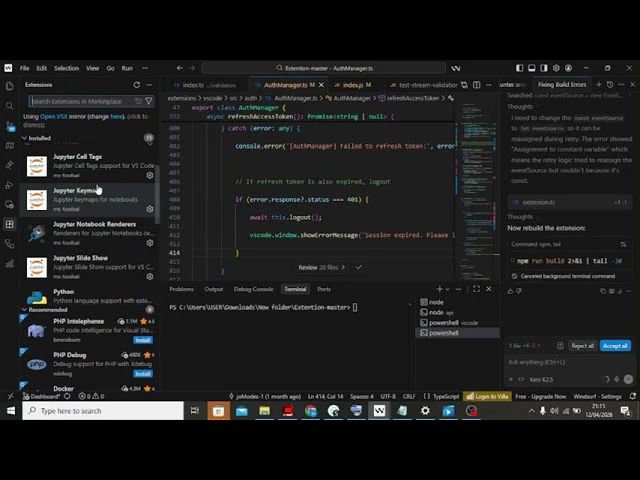Open the new terminal profile dropdown arrow
Screen dimensions: 640x480
(x=447, y=289)
